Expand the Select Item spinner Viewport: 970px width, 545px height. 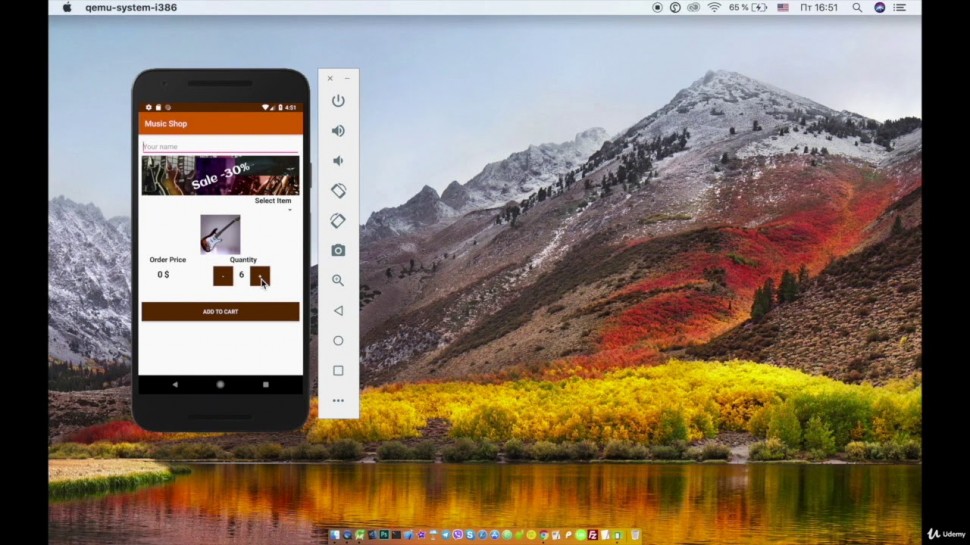tap(274, 203)
